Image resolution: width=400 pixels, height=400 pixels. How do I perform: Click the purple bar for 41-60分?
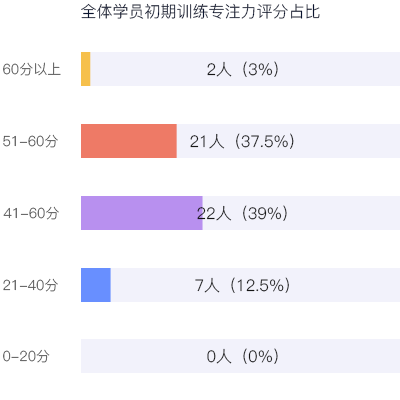tap(142, 213)
